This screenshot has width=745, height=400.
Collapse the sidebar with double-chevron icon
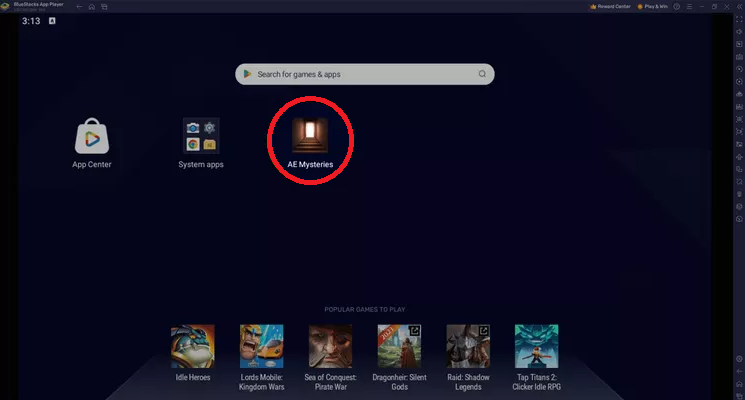(739, 7)
